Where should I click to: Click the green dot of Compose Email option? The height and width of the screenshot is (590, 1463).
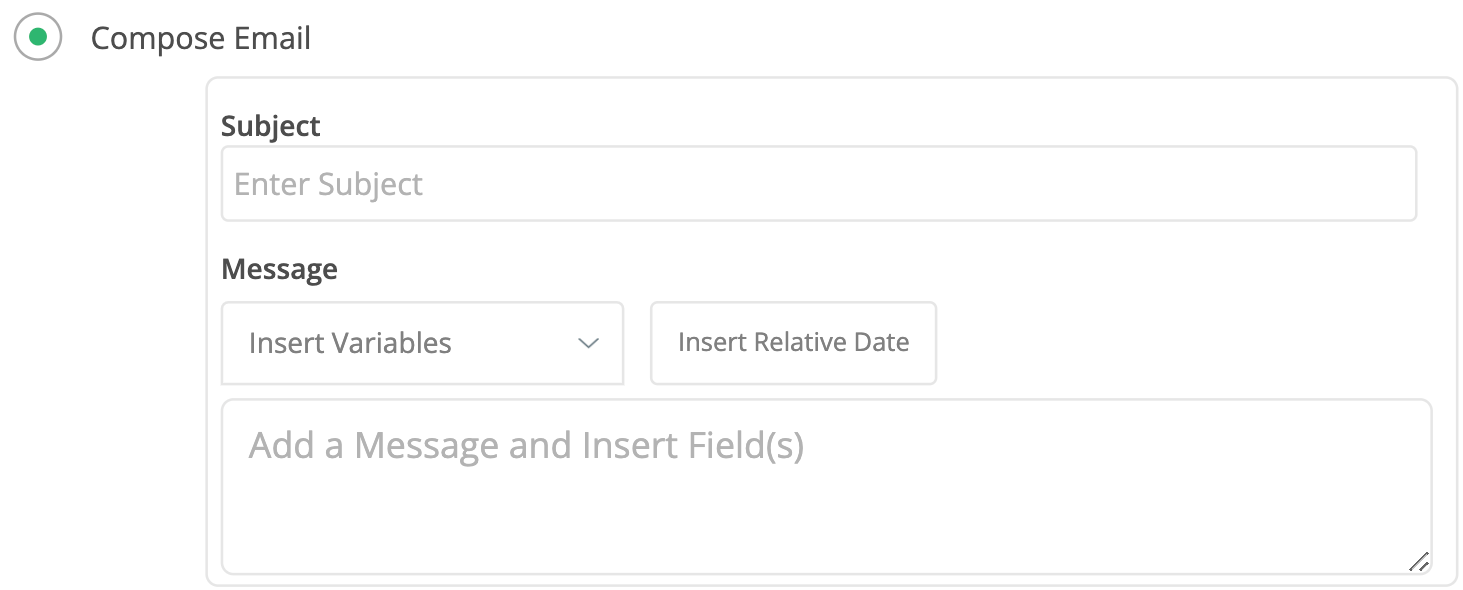click(38, 38)
